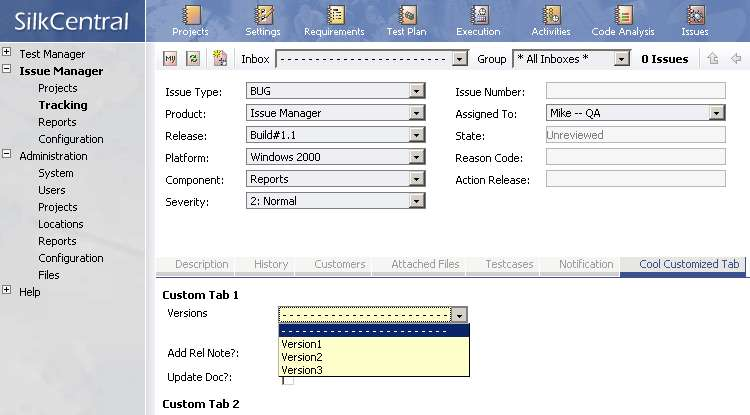Viewport: 750px width, 415px height.
Task: Open the Component dropdown showing Reports
Action: pos(335,179)
